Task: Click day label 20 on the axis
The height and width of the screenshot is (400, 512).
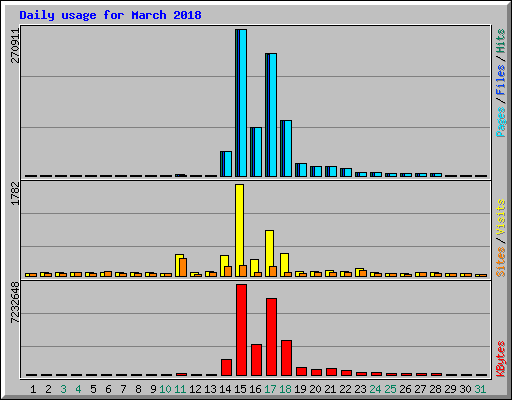Action: tap(315, 389)
